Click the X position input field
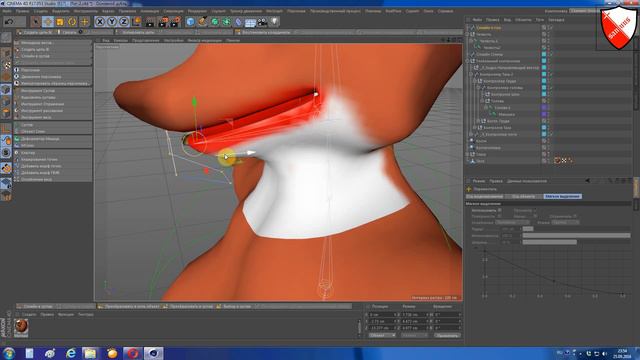Image resolution: width=640 pixels, height=360 pixels. click(382, 315)
